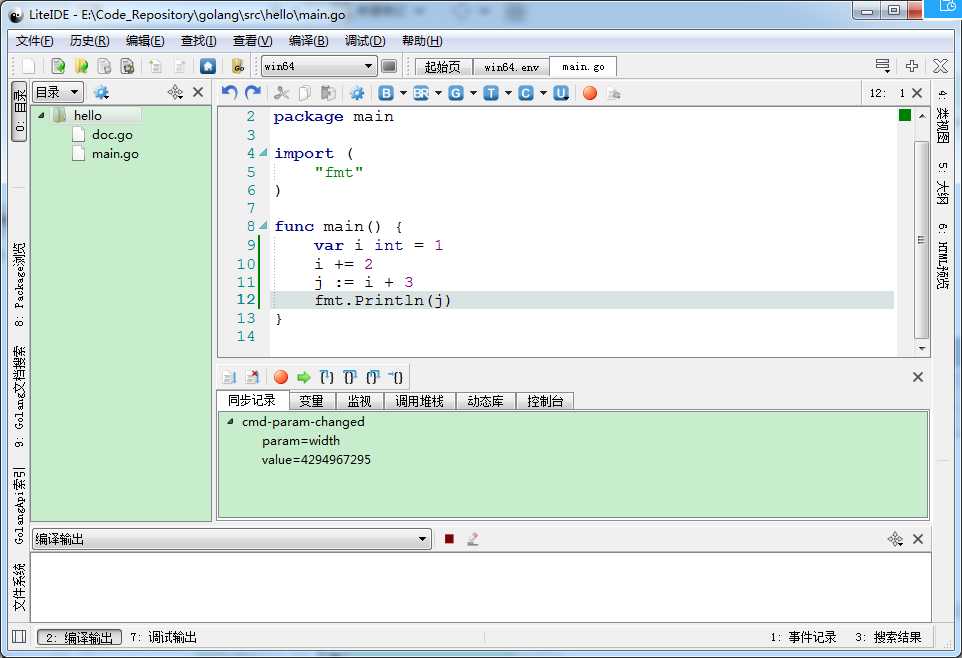Screen dimensions: 962x658
Task: Click on code line fmt.Println(j)
Action: 382,300
